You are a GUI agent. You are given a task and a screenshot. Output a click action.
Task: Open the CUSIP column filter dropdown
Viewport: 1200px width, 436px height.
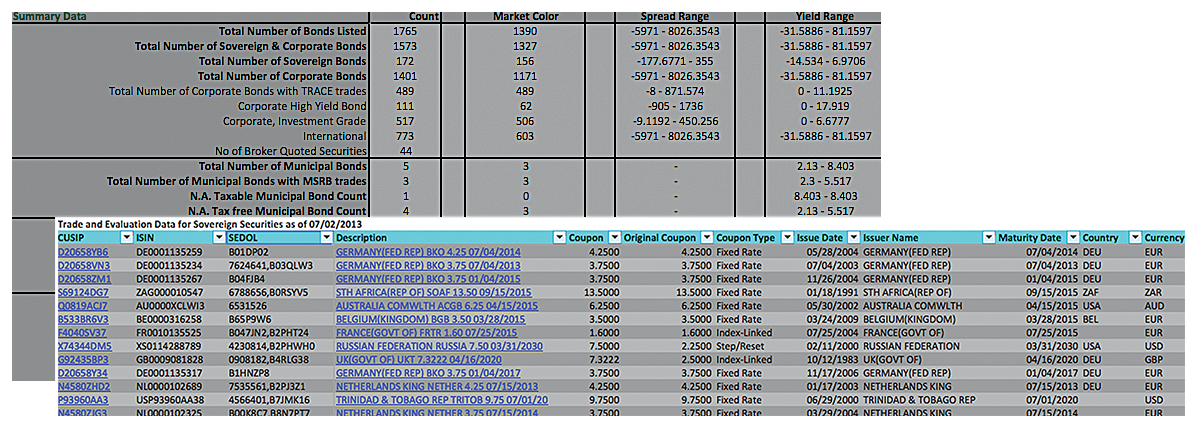126,238
